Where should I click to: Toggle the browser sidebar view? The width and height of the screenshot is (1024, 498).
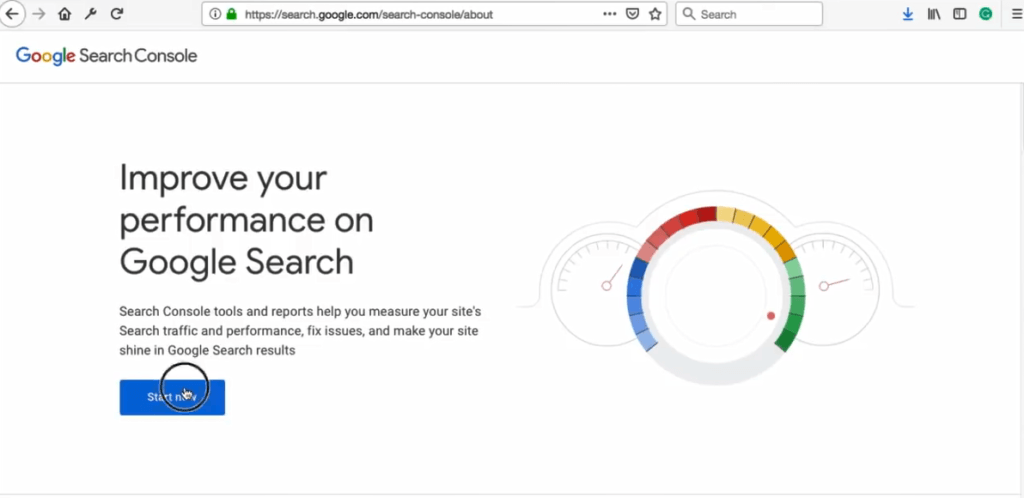[959, 14]
